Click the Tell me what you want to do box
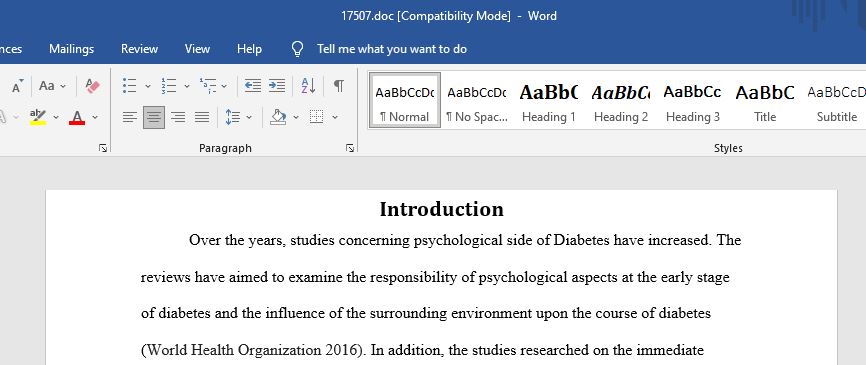 point(392,49)
